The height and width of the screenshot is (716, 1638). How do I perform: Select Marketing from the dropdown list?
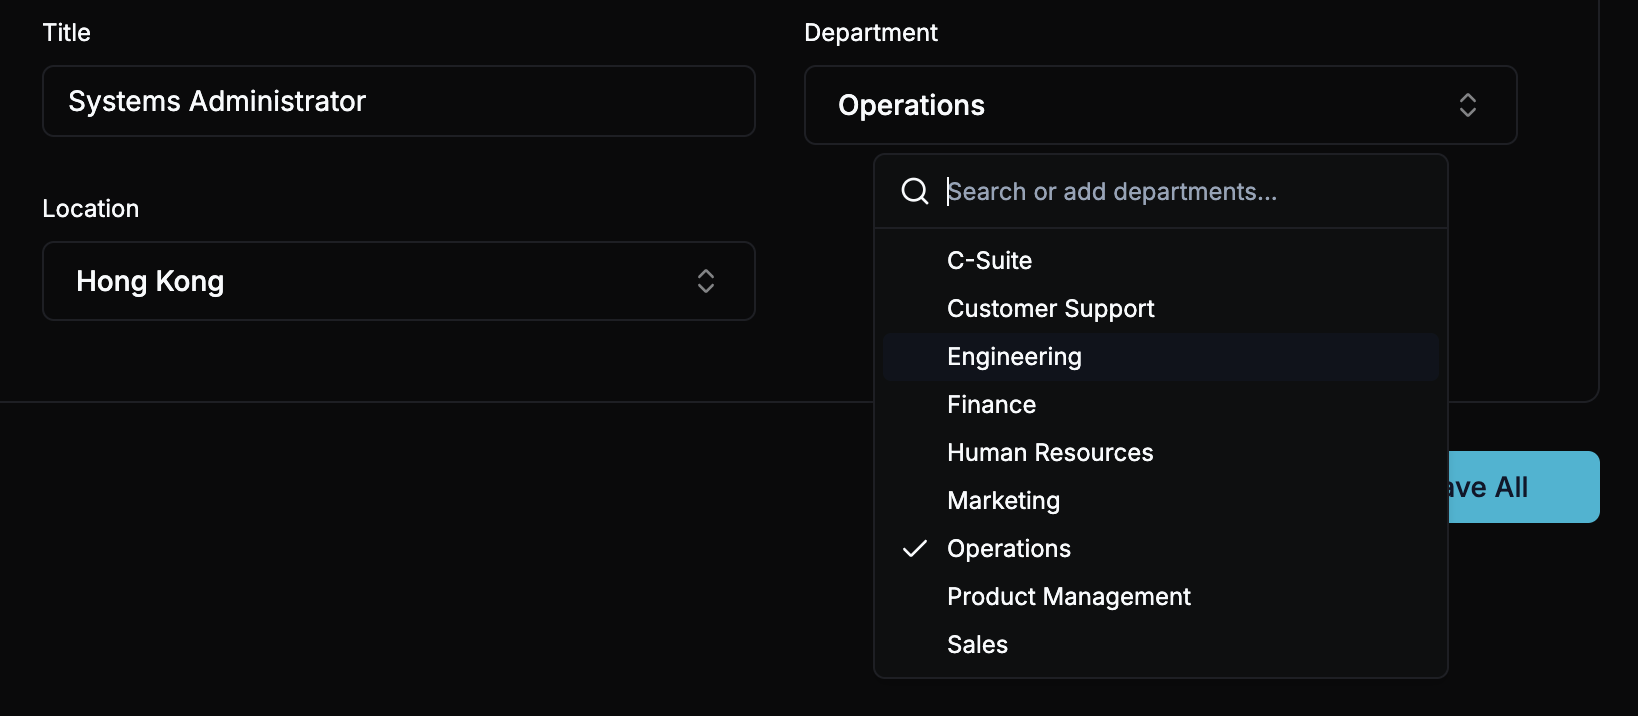click(1003, 501)
